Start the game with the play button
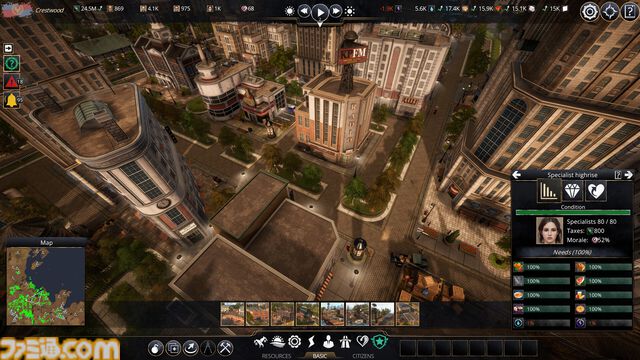The height and width of the screenshot is (360, 640). (320, 12)
